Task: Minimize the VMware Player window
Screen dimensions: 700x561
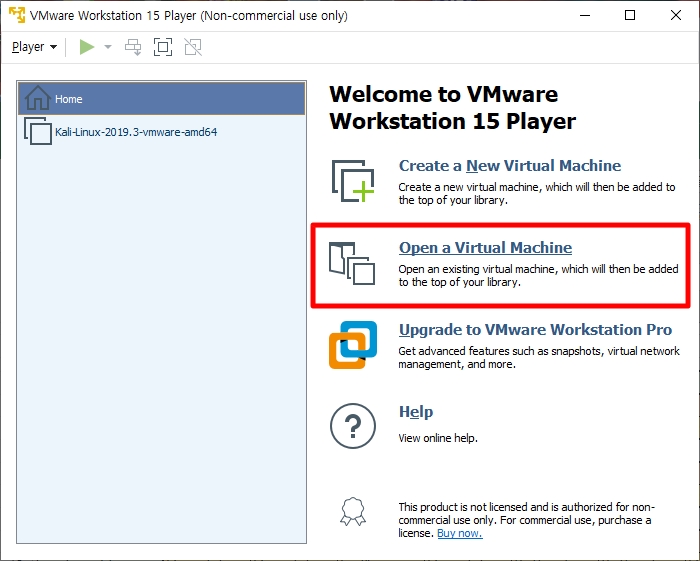Action: coord(585,15)
